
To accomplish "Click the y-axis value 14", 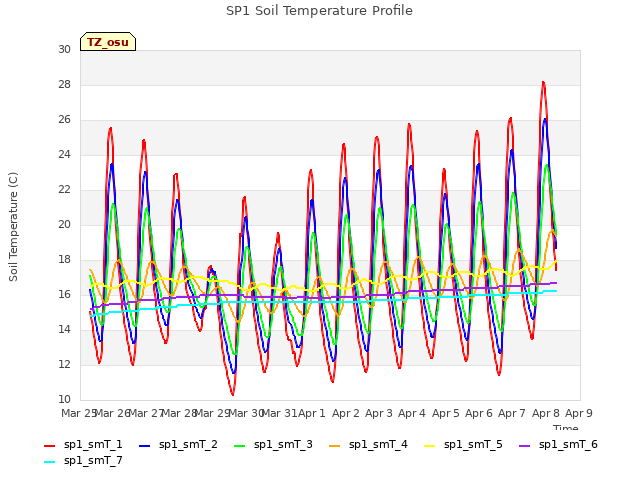I will 64,330.
